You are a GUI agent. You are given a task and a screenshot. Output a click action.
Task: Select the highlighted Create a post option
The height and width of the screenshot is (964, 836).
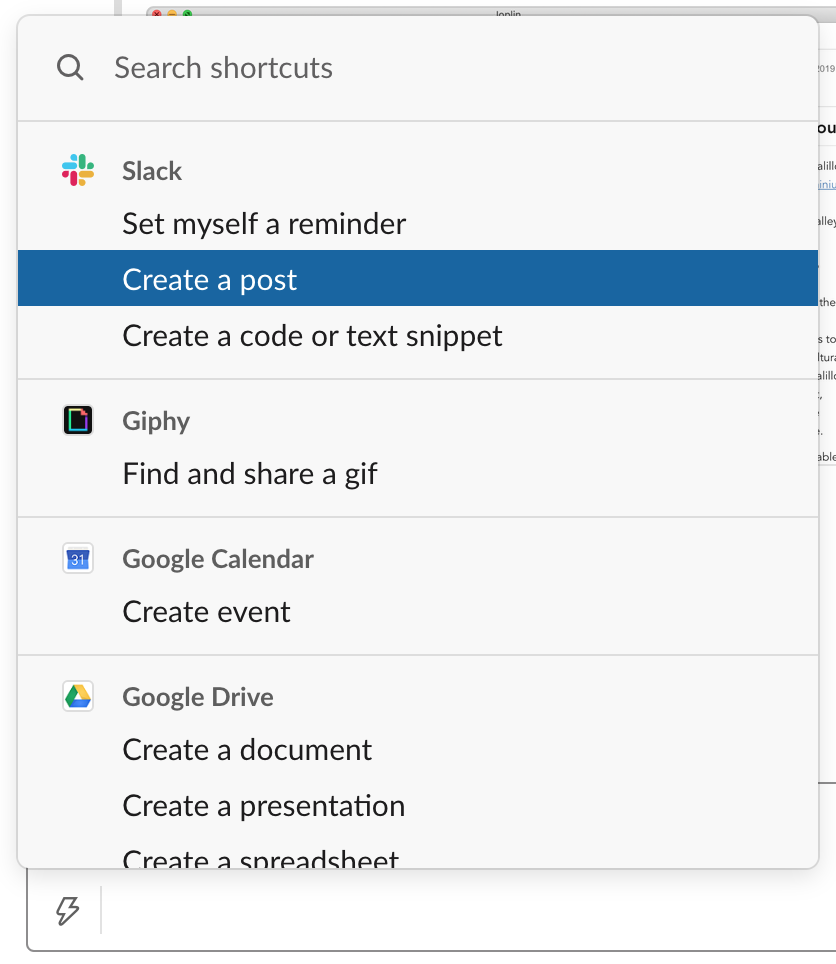point(209,279)
